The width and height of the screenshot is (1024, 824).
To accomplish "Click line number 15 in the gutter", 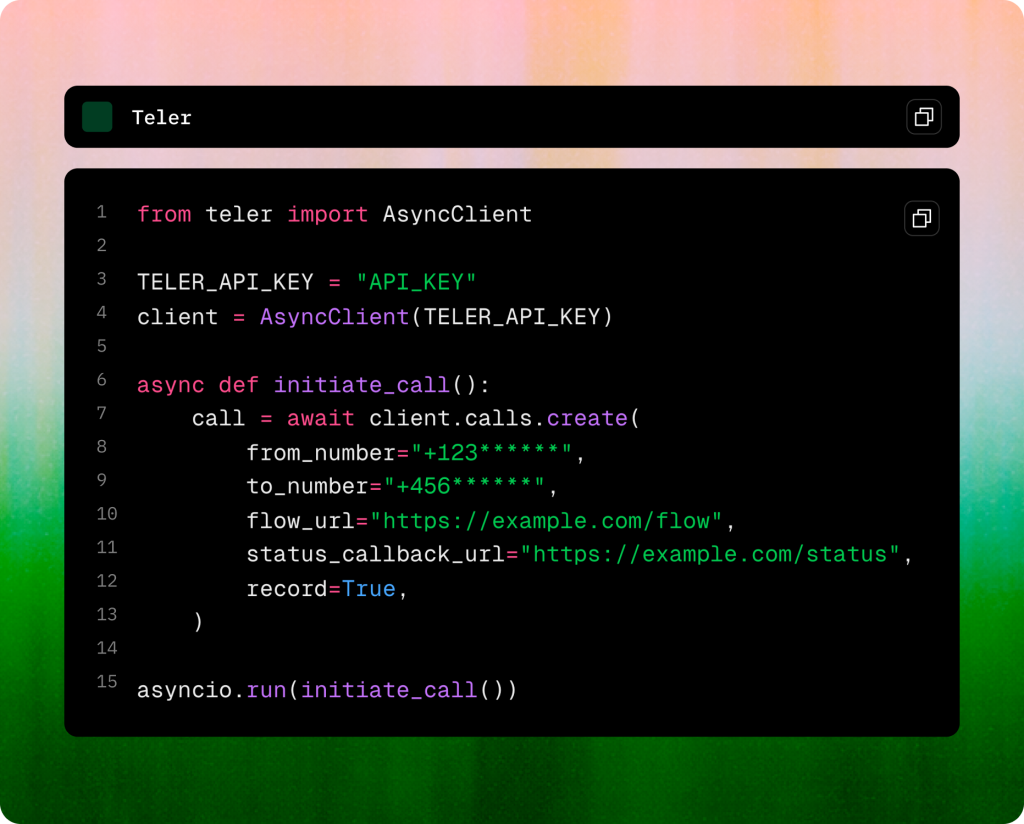I will [x=106, y=682].
